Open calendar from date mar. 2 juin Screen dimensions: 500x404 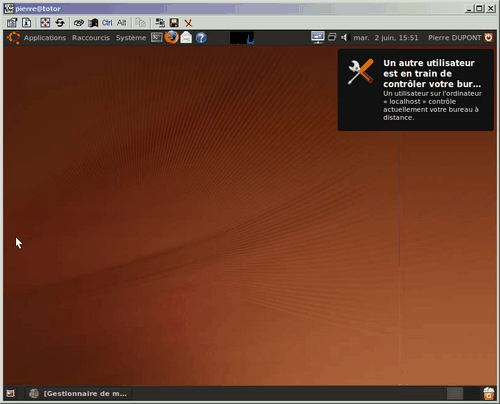(x=386, y=38)
